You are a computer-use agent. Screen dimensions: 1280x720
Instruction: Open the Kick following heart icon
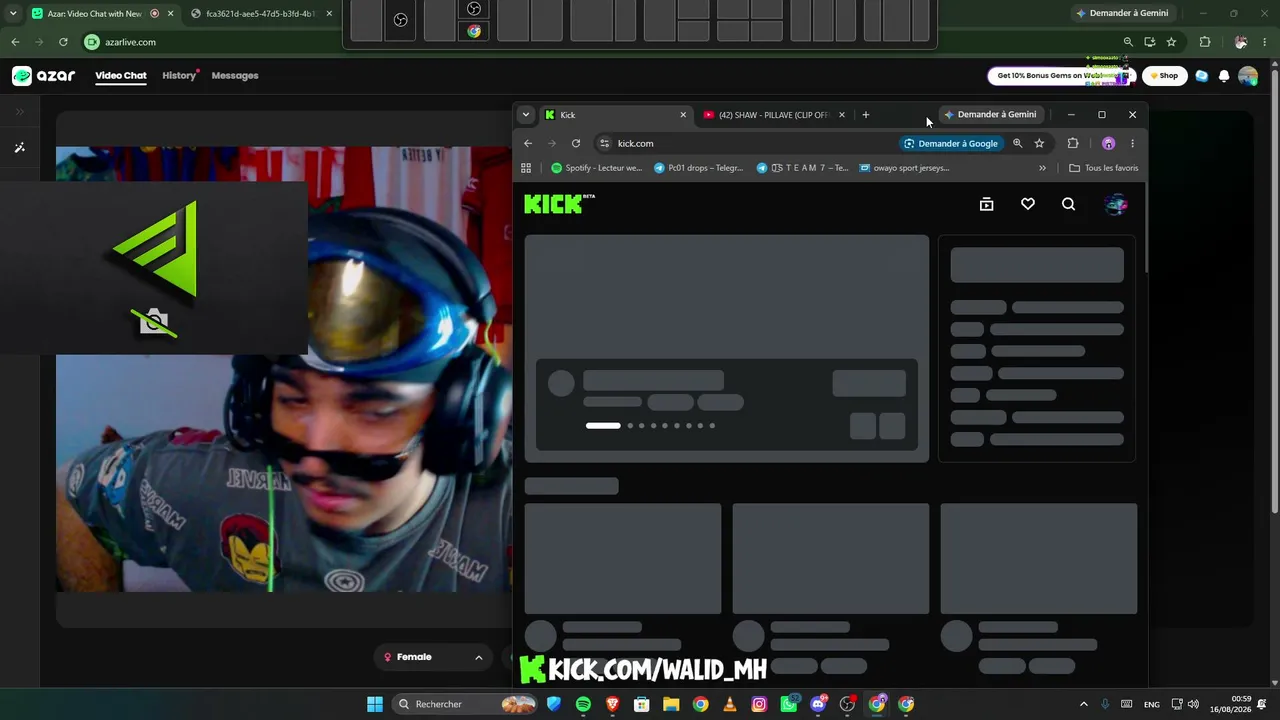point(1027,204)
